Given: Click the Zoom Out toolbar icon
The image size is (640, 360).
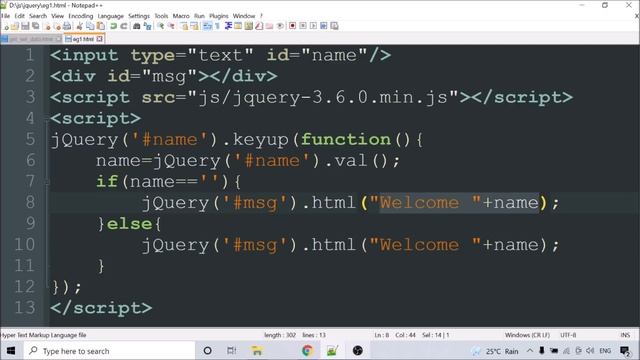Looking at the screenshot, I should [x=171, y=26].
